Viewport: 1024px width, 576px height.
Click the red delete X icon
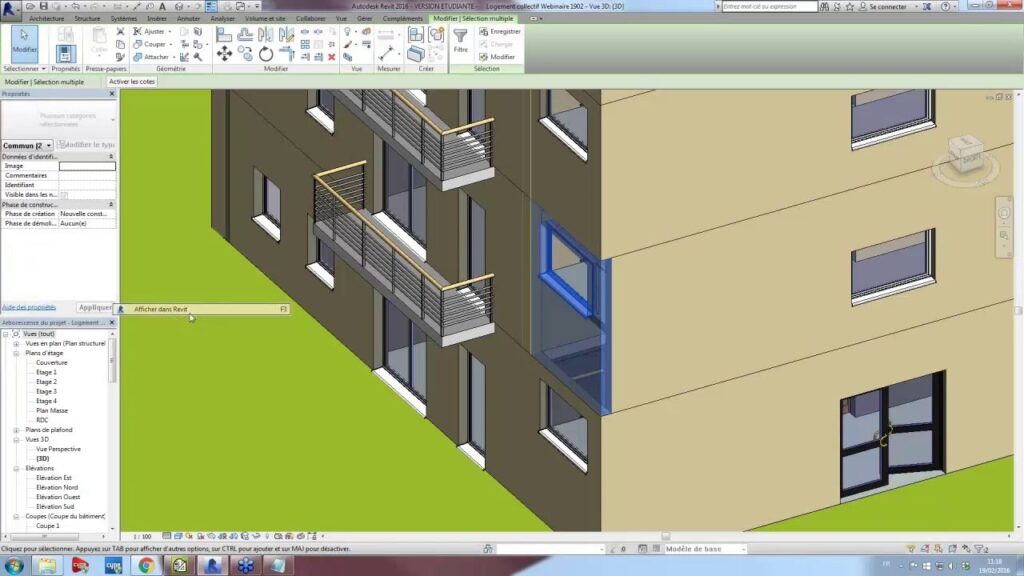pos(332,56)
